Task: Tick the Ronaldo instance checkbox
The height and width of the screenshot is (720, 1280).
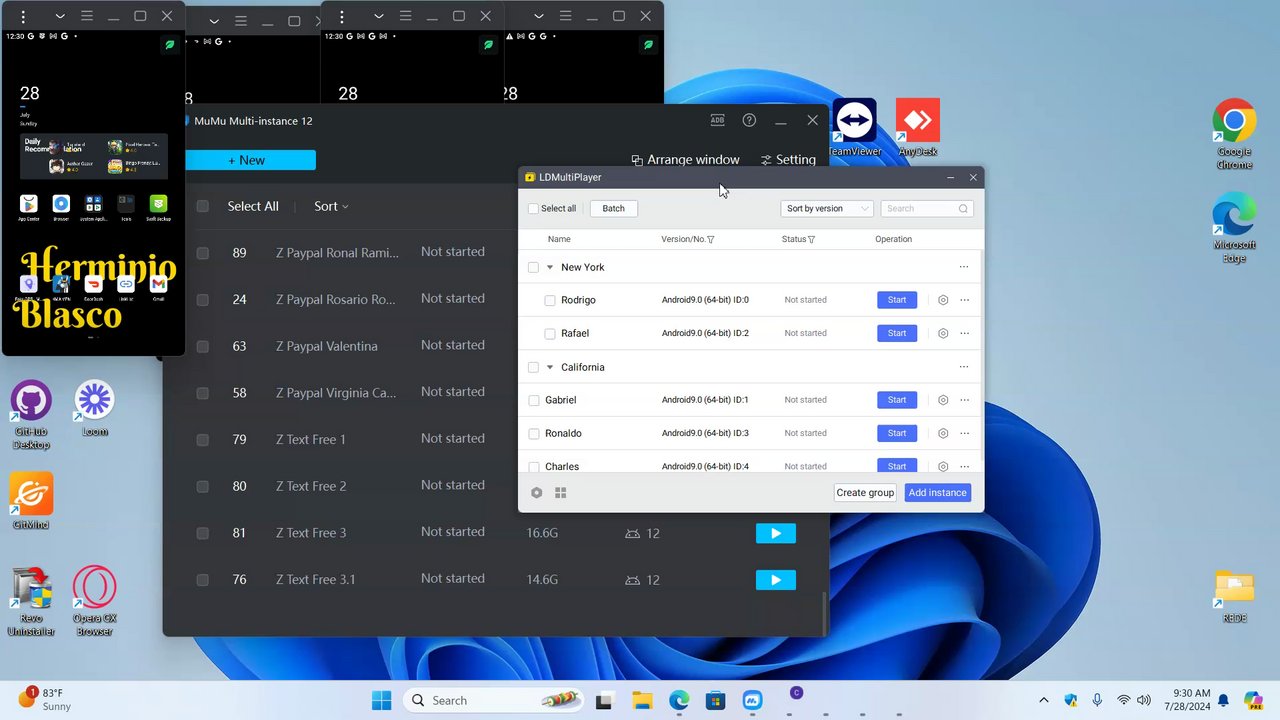Action: click(x=534, y=433)
